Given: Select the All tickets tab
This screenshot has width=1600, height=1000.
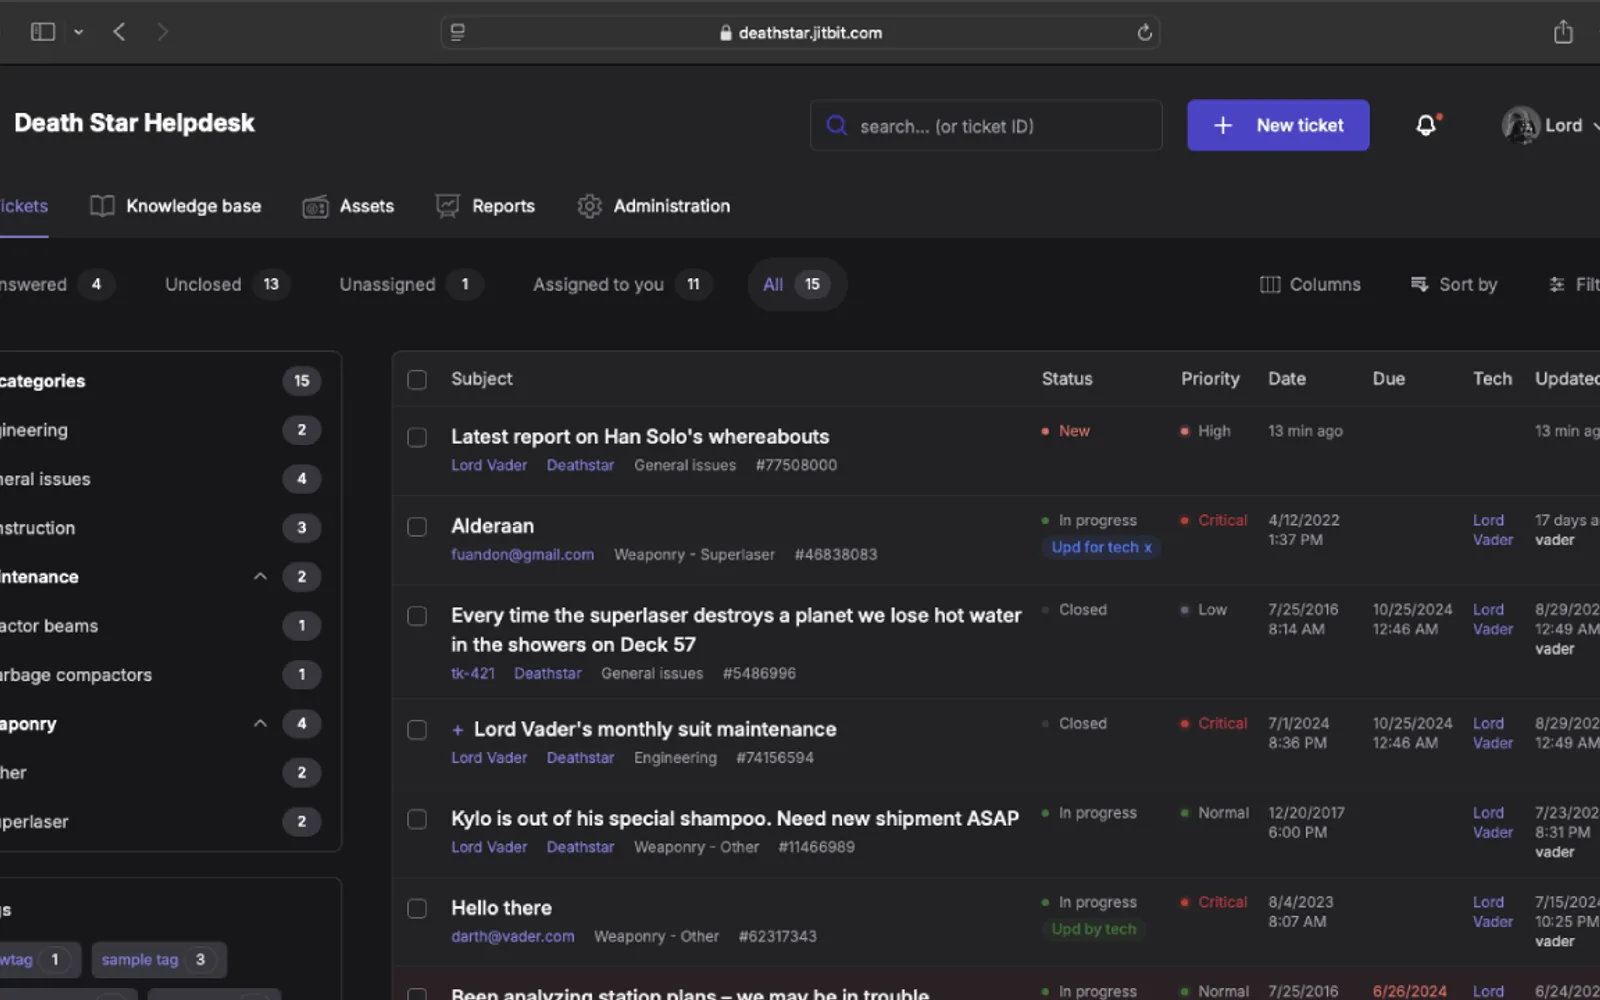Looking at the screenshot, I should pyautogui.click(x=797, y=285).
